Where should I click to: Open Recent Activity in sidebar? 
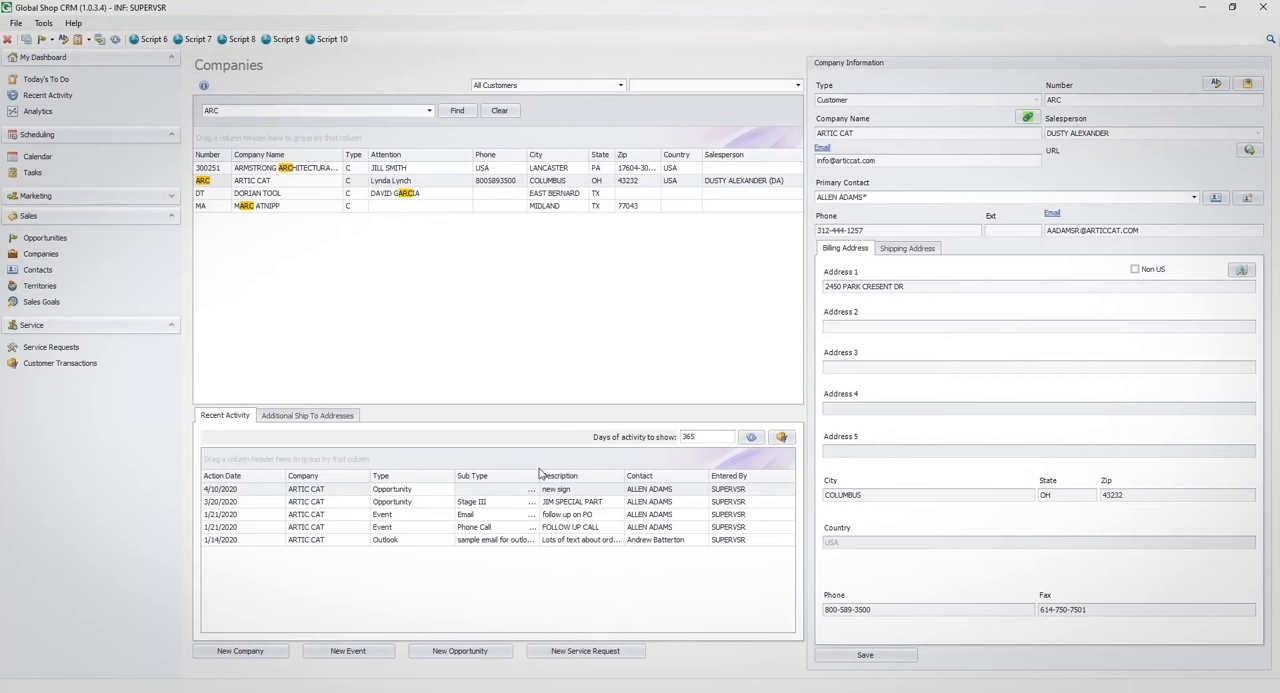tap(47, 95)
